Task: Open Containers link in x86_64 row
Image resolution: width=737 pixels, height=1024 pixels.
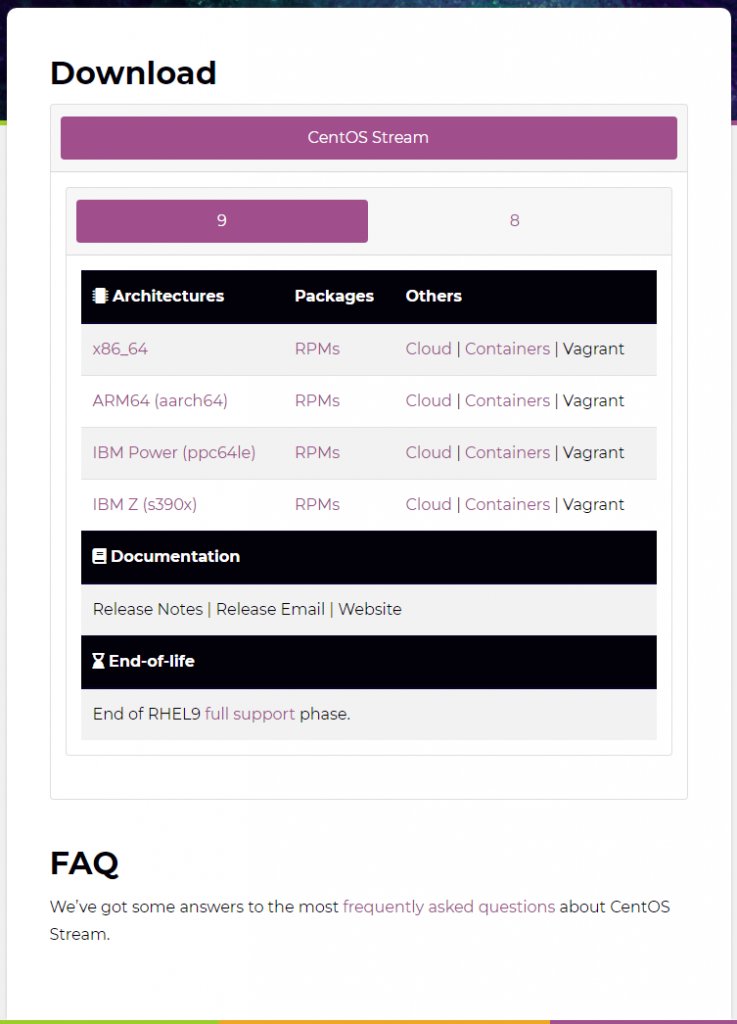Action: pyautogui.click(x=507, y=349)
